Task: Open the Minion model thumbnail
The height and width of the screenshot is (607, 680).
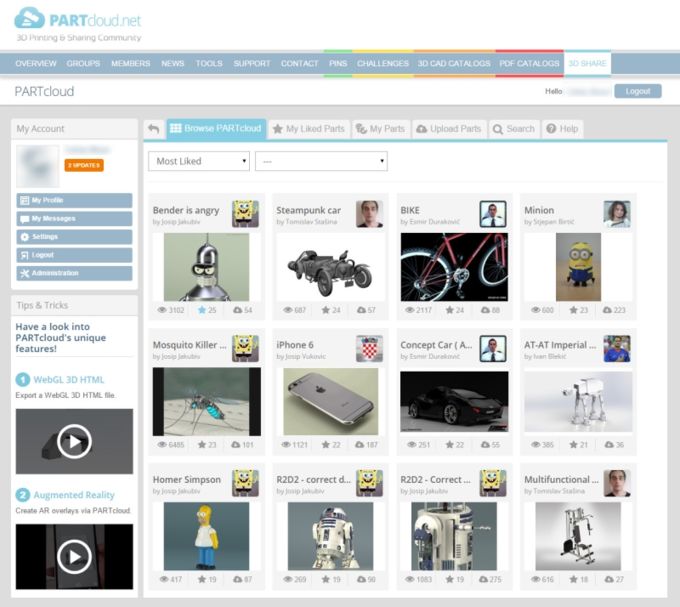Action: (579, 267)
